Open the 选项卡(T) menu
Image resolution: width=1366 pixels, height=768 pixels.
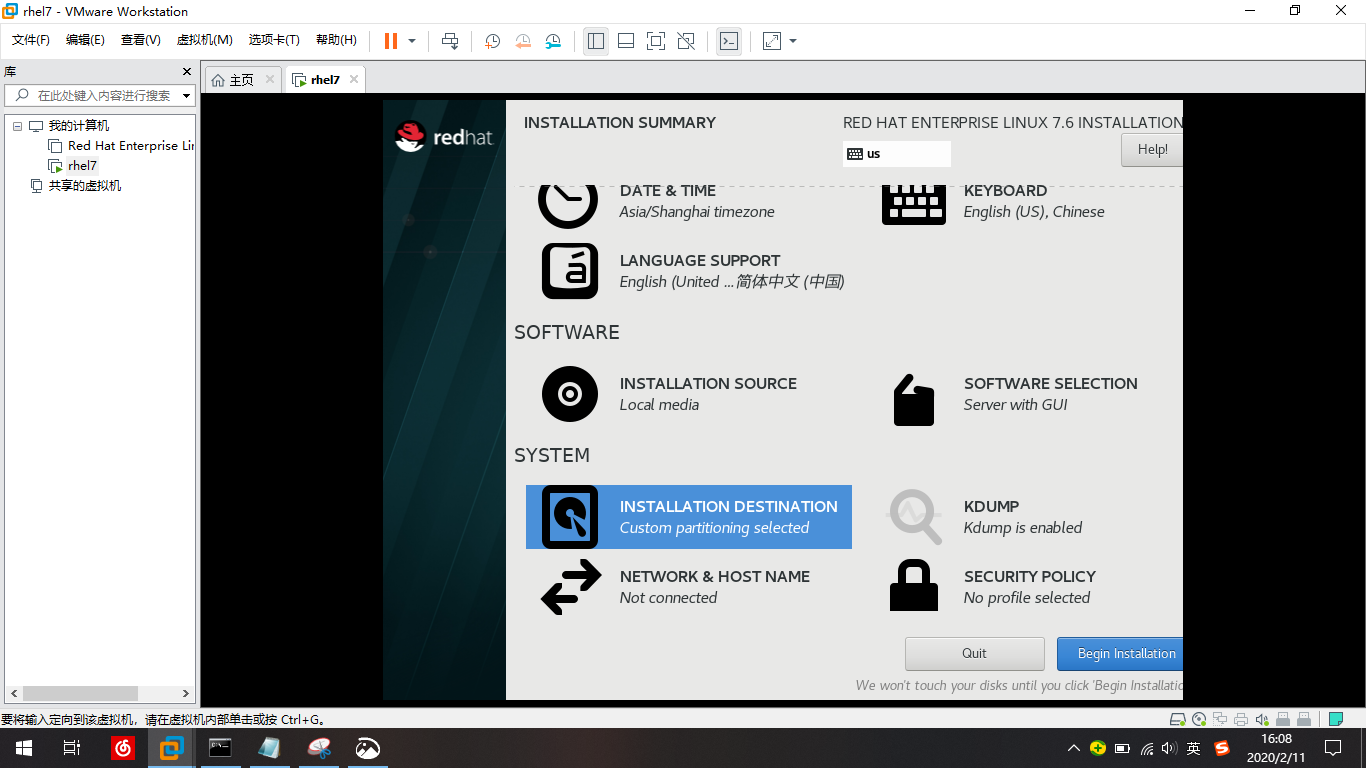[x=275, y=40]
